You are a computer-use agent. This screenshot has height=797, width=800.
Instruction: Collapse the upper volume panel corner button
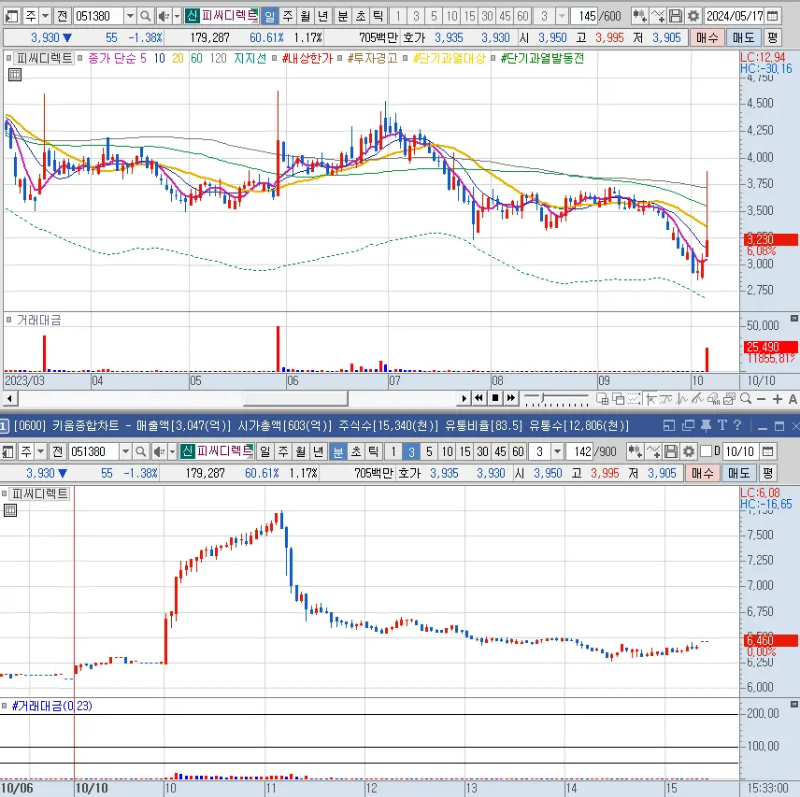[794, 318]
